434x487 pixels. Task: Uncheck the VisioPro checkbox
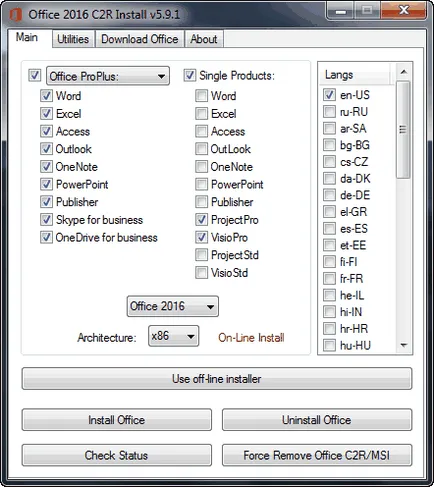click(x=201, y=237)
